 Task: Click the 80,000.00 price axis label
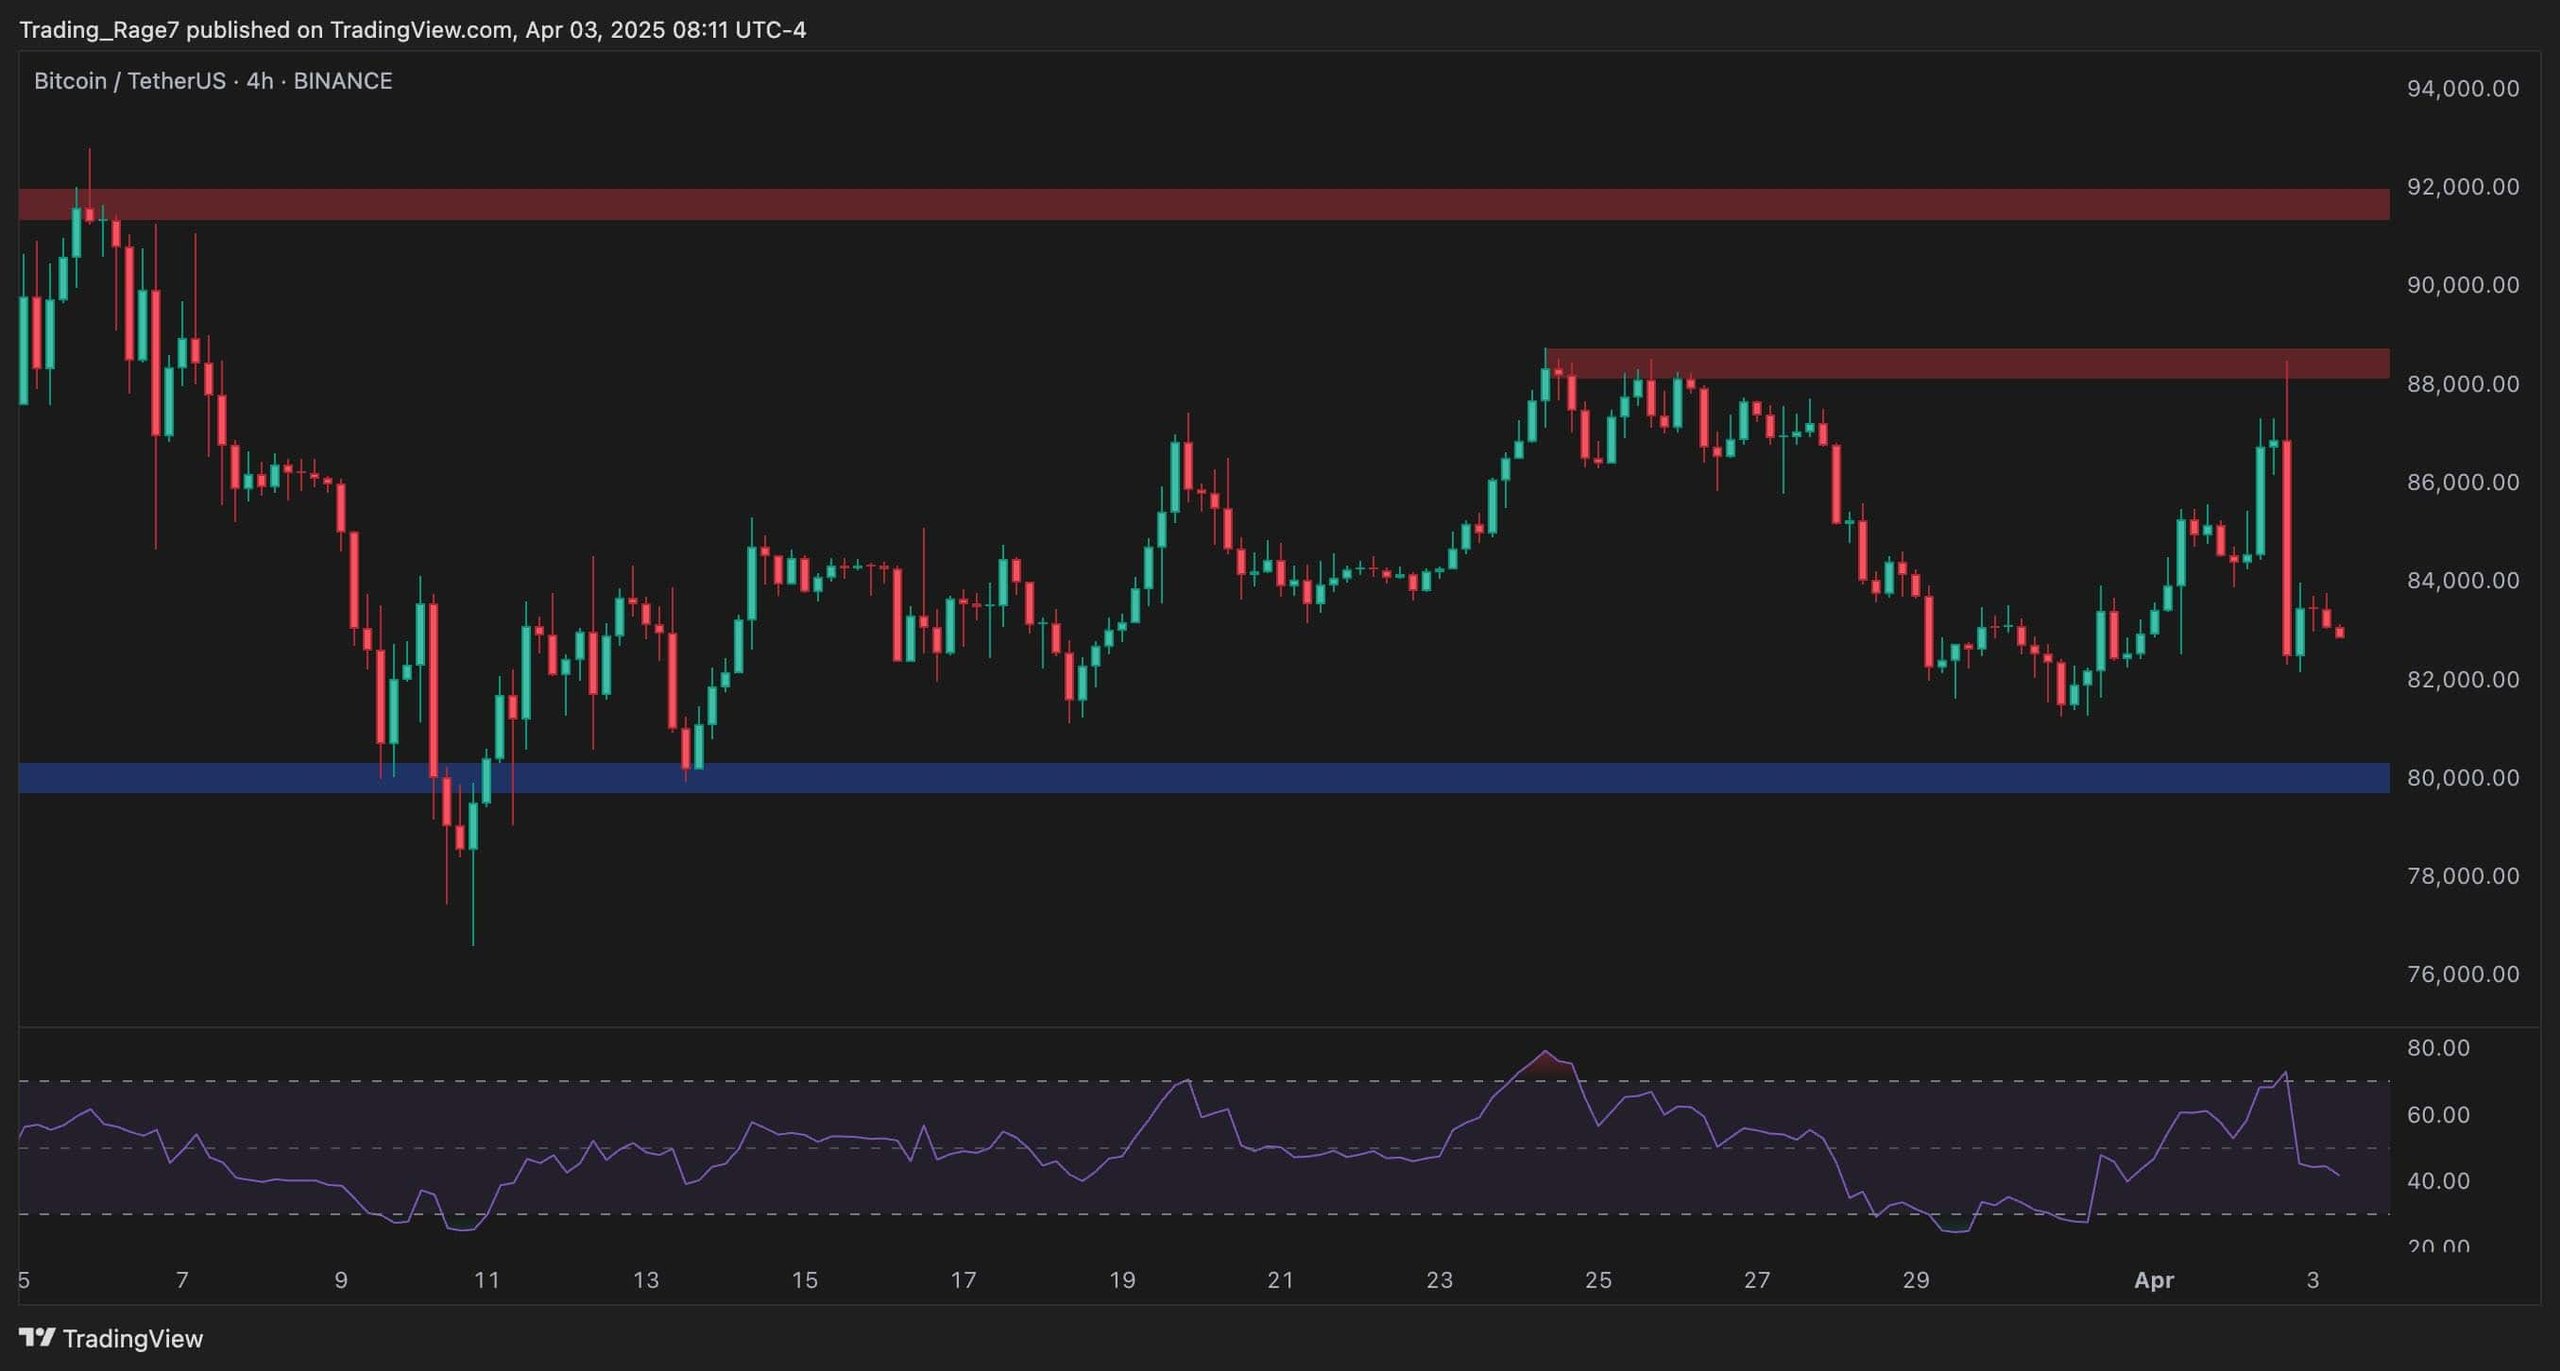pos(2462,778)
